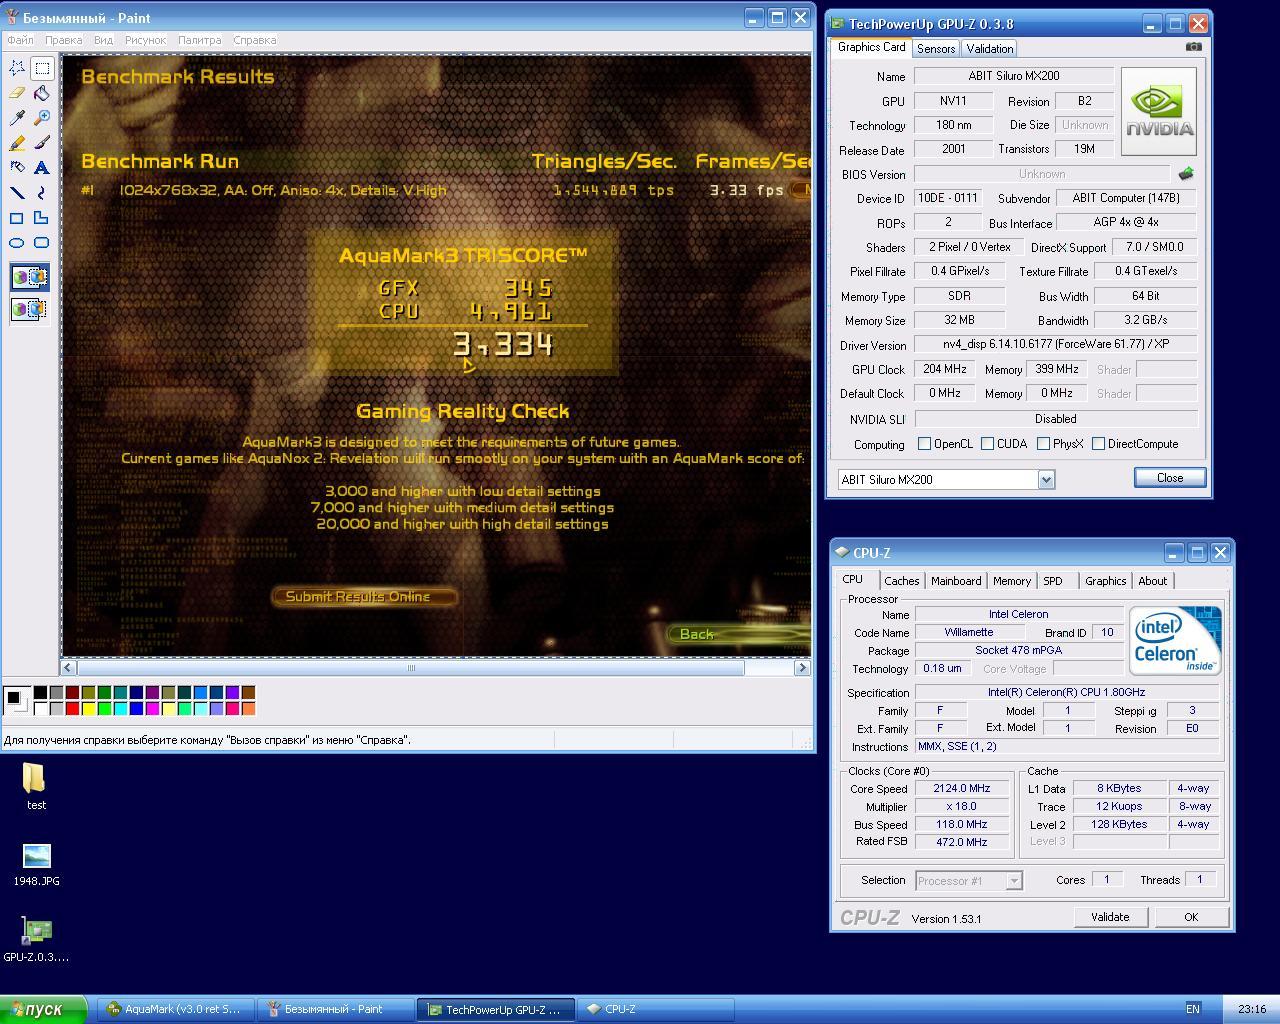Click the Validate button in CPU-Z
The width and height of the screenshot is (1280, 1024).
pyautogui.click(x=1110, y=917)
